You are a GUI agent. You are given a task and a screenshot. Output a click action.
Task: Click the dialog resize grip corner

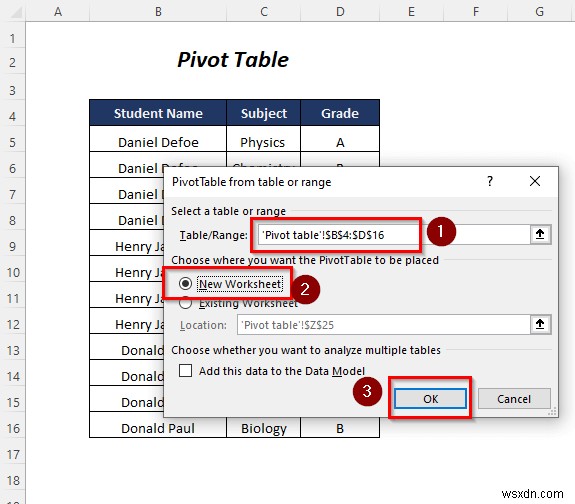point(553,412)
